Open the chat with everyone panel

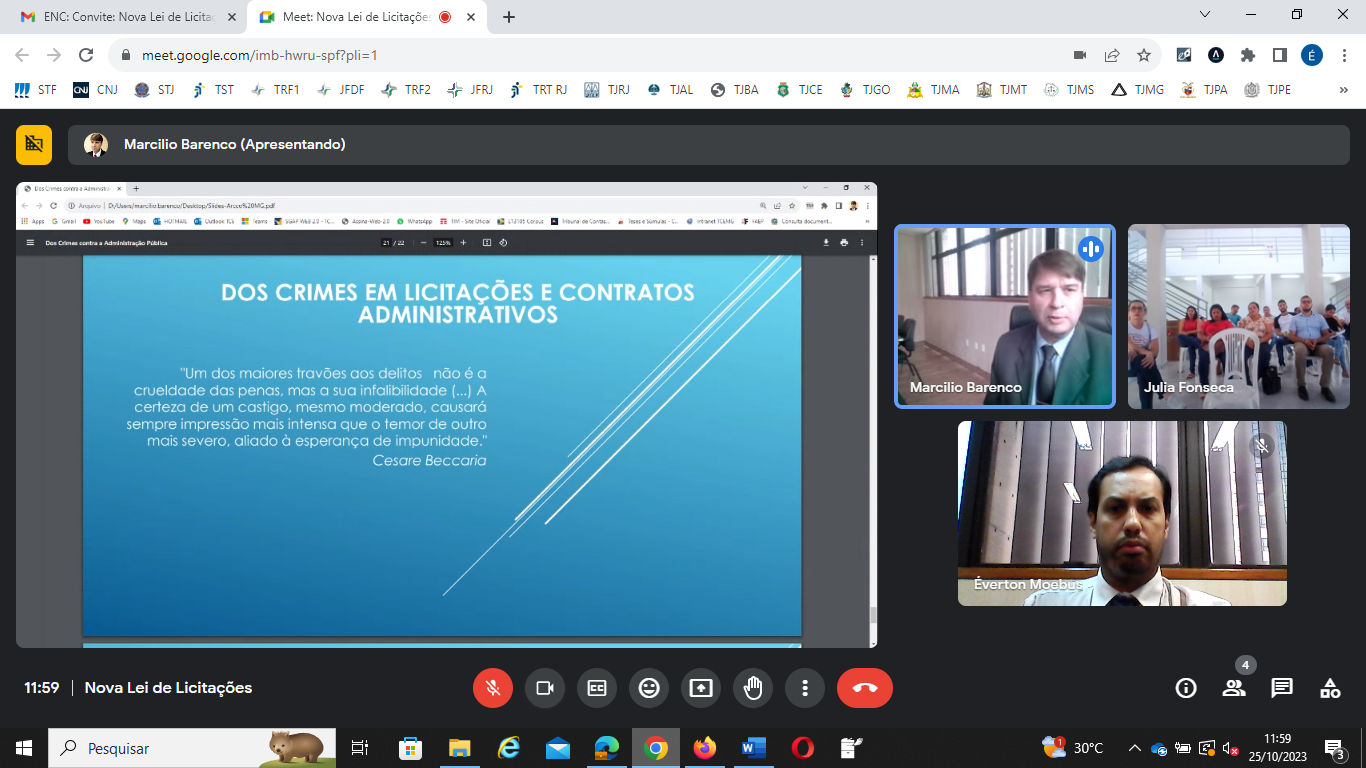coord(1282,688)
